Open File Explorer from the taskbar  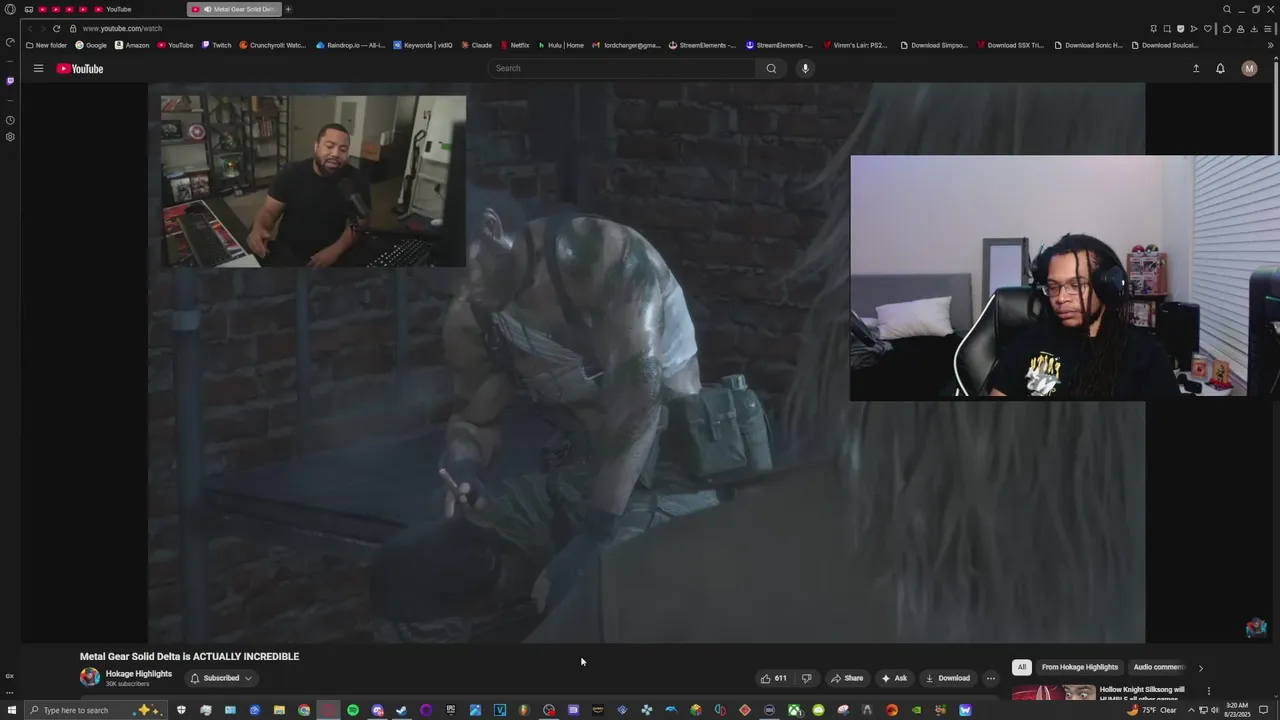pyautogui.click(x=279, y=710)
